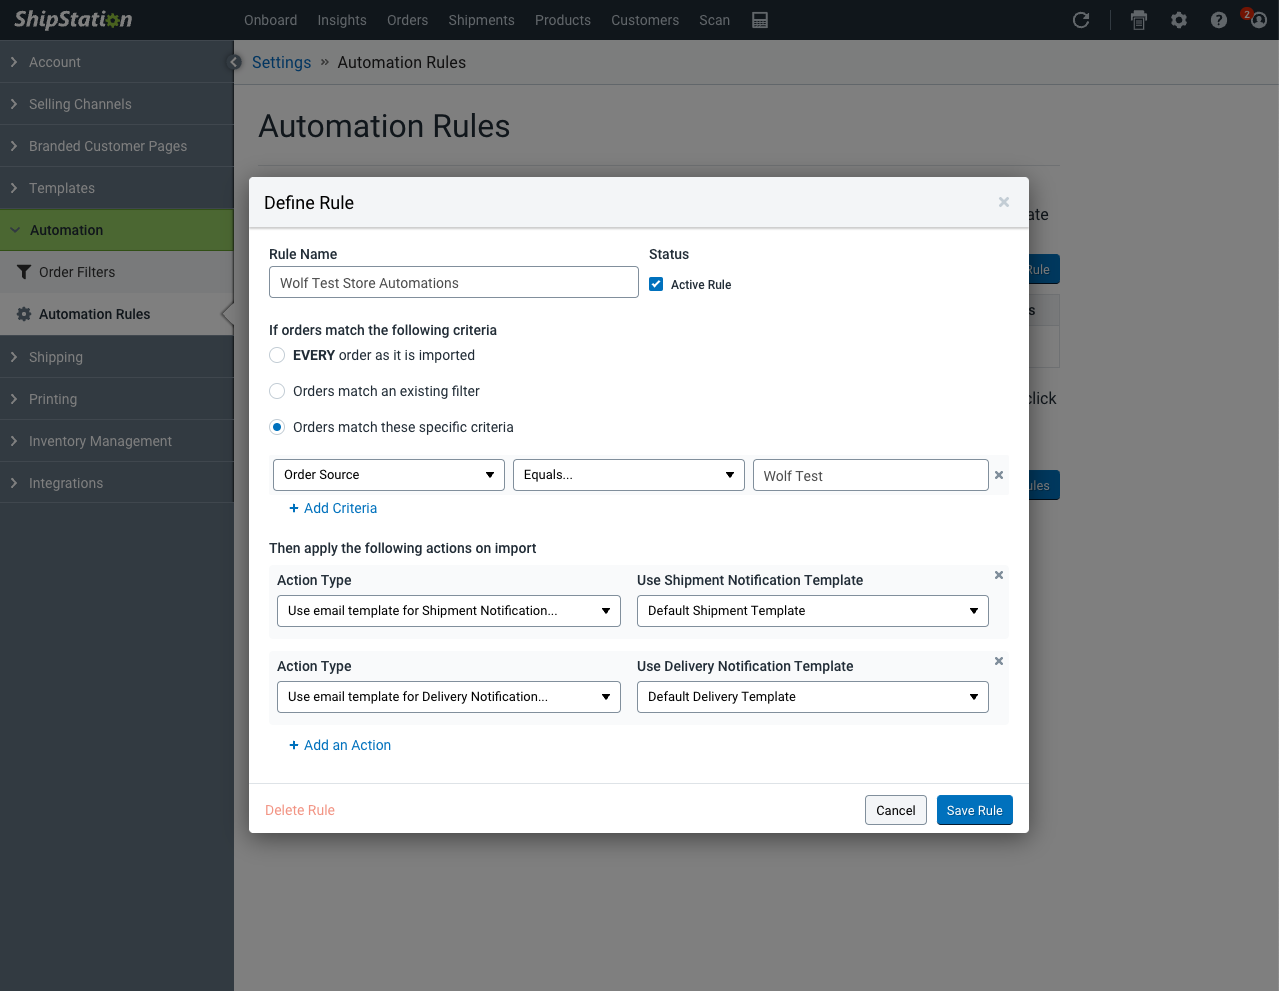This screenshot has height=991, width=1279.
Task: Uncheck the Active Rule checkbox
Action: point(656,284)
